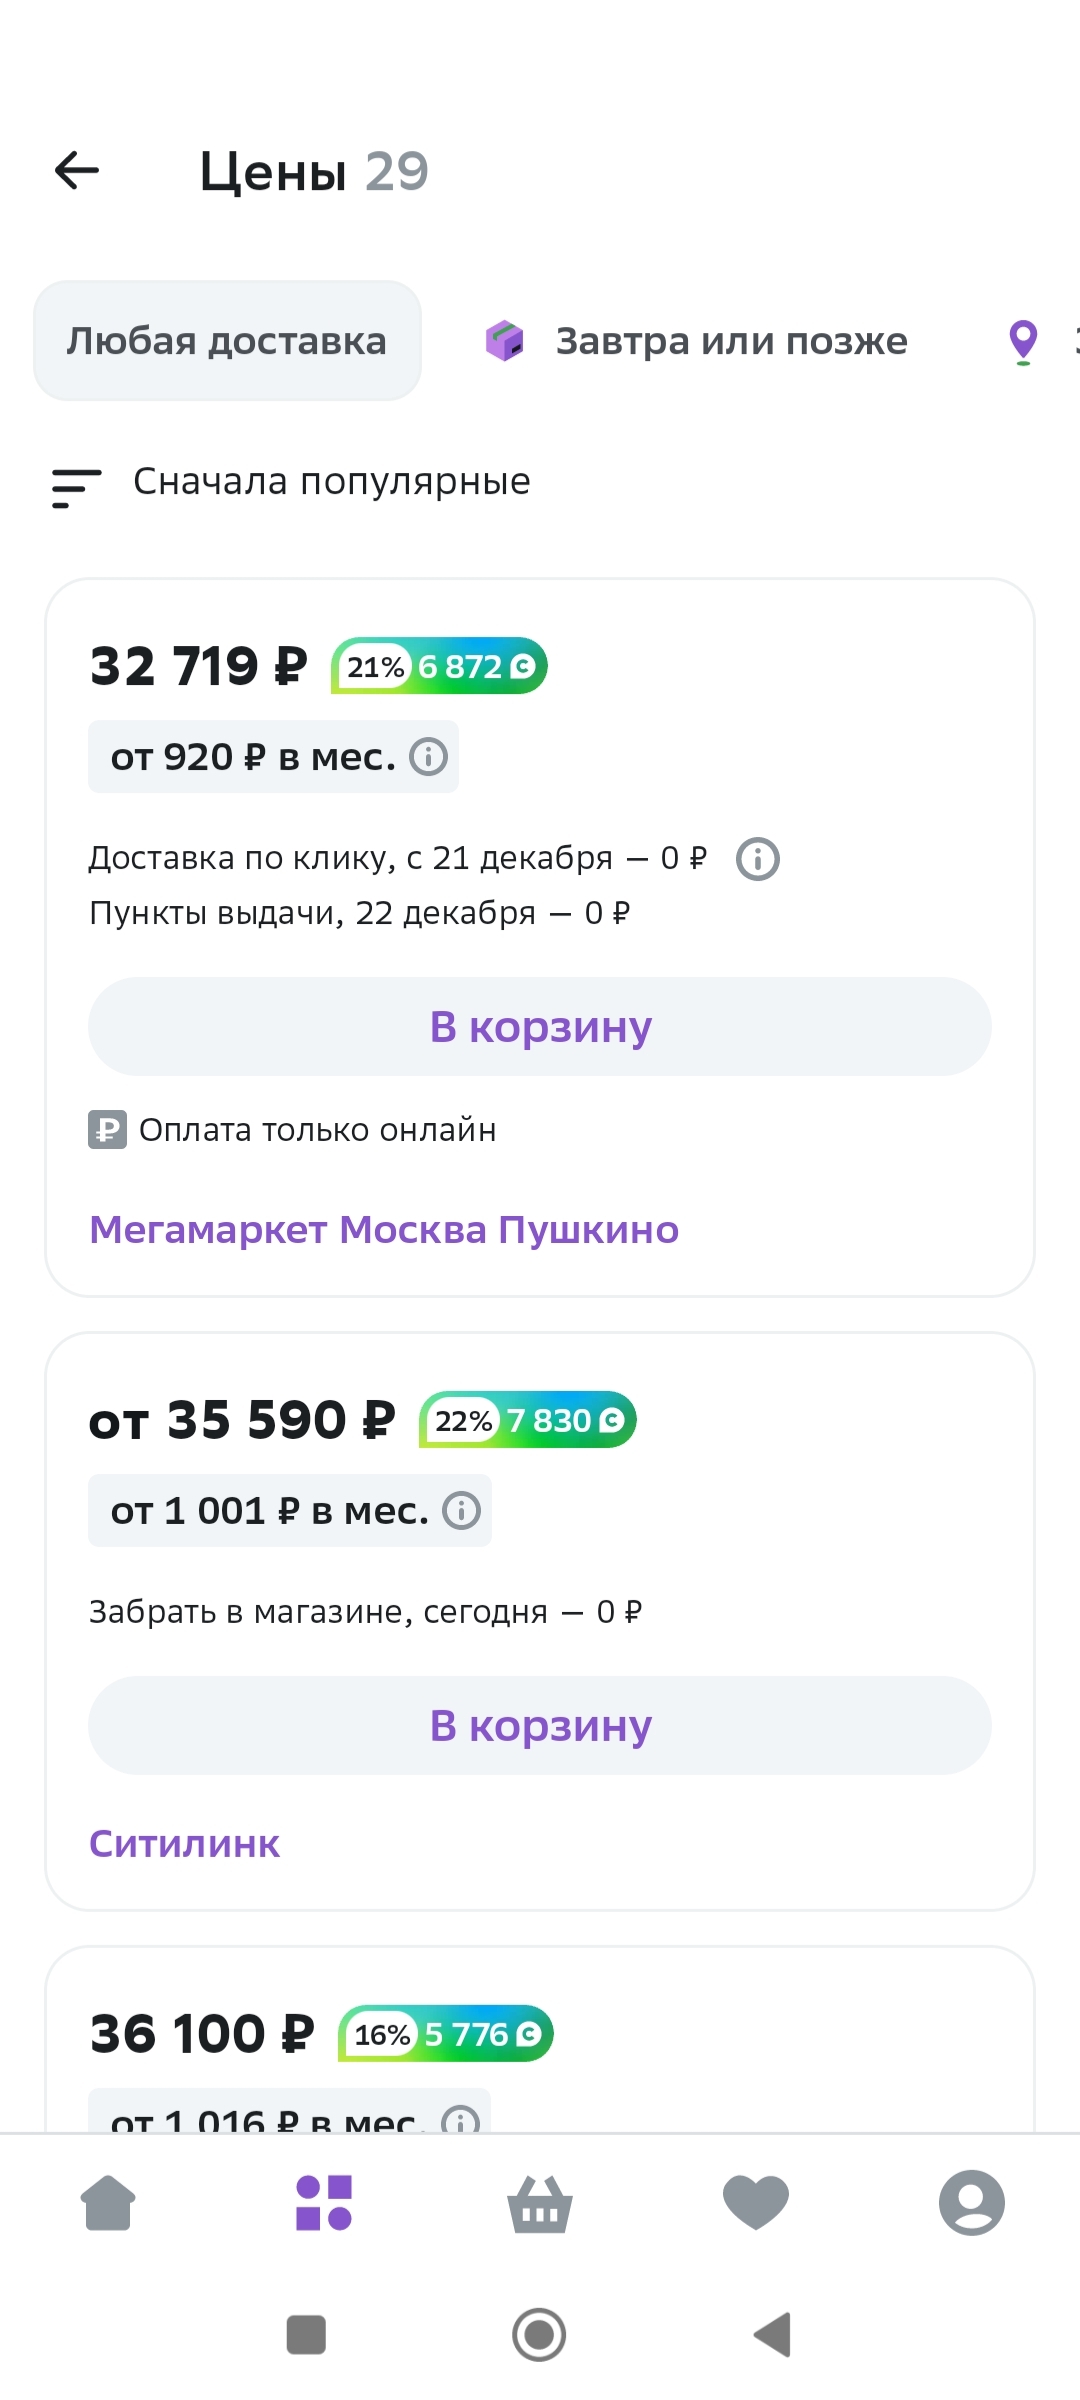This screenshot has width=1080, height=2400.
Task: Open Мегамаркет Москва Пушкино seller link
Action: (384, 1230)
